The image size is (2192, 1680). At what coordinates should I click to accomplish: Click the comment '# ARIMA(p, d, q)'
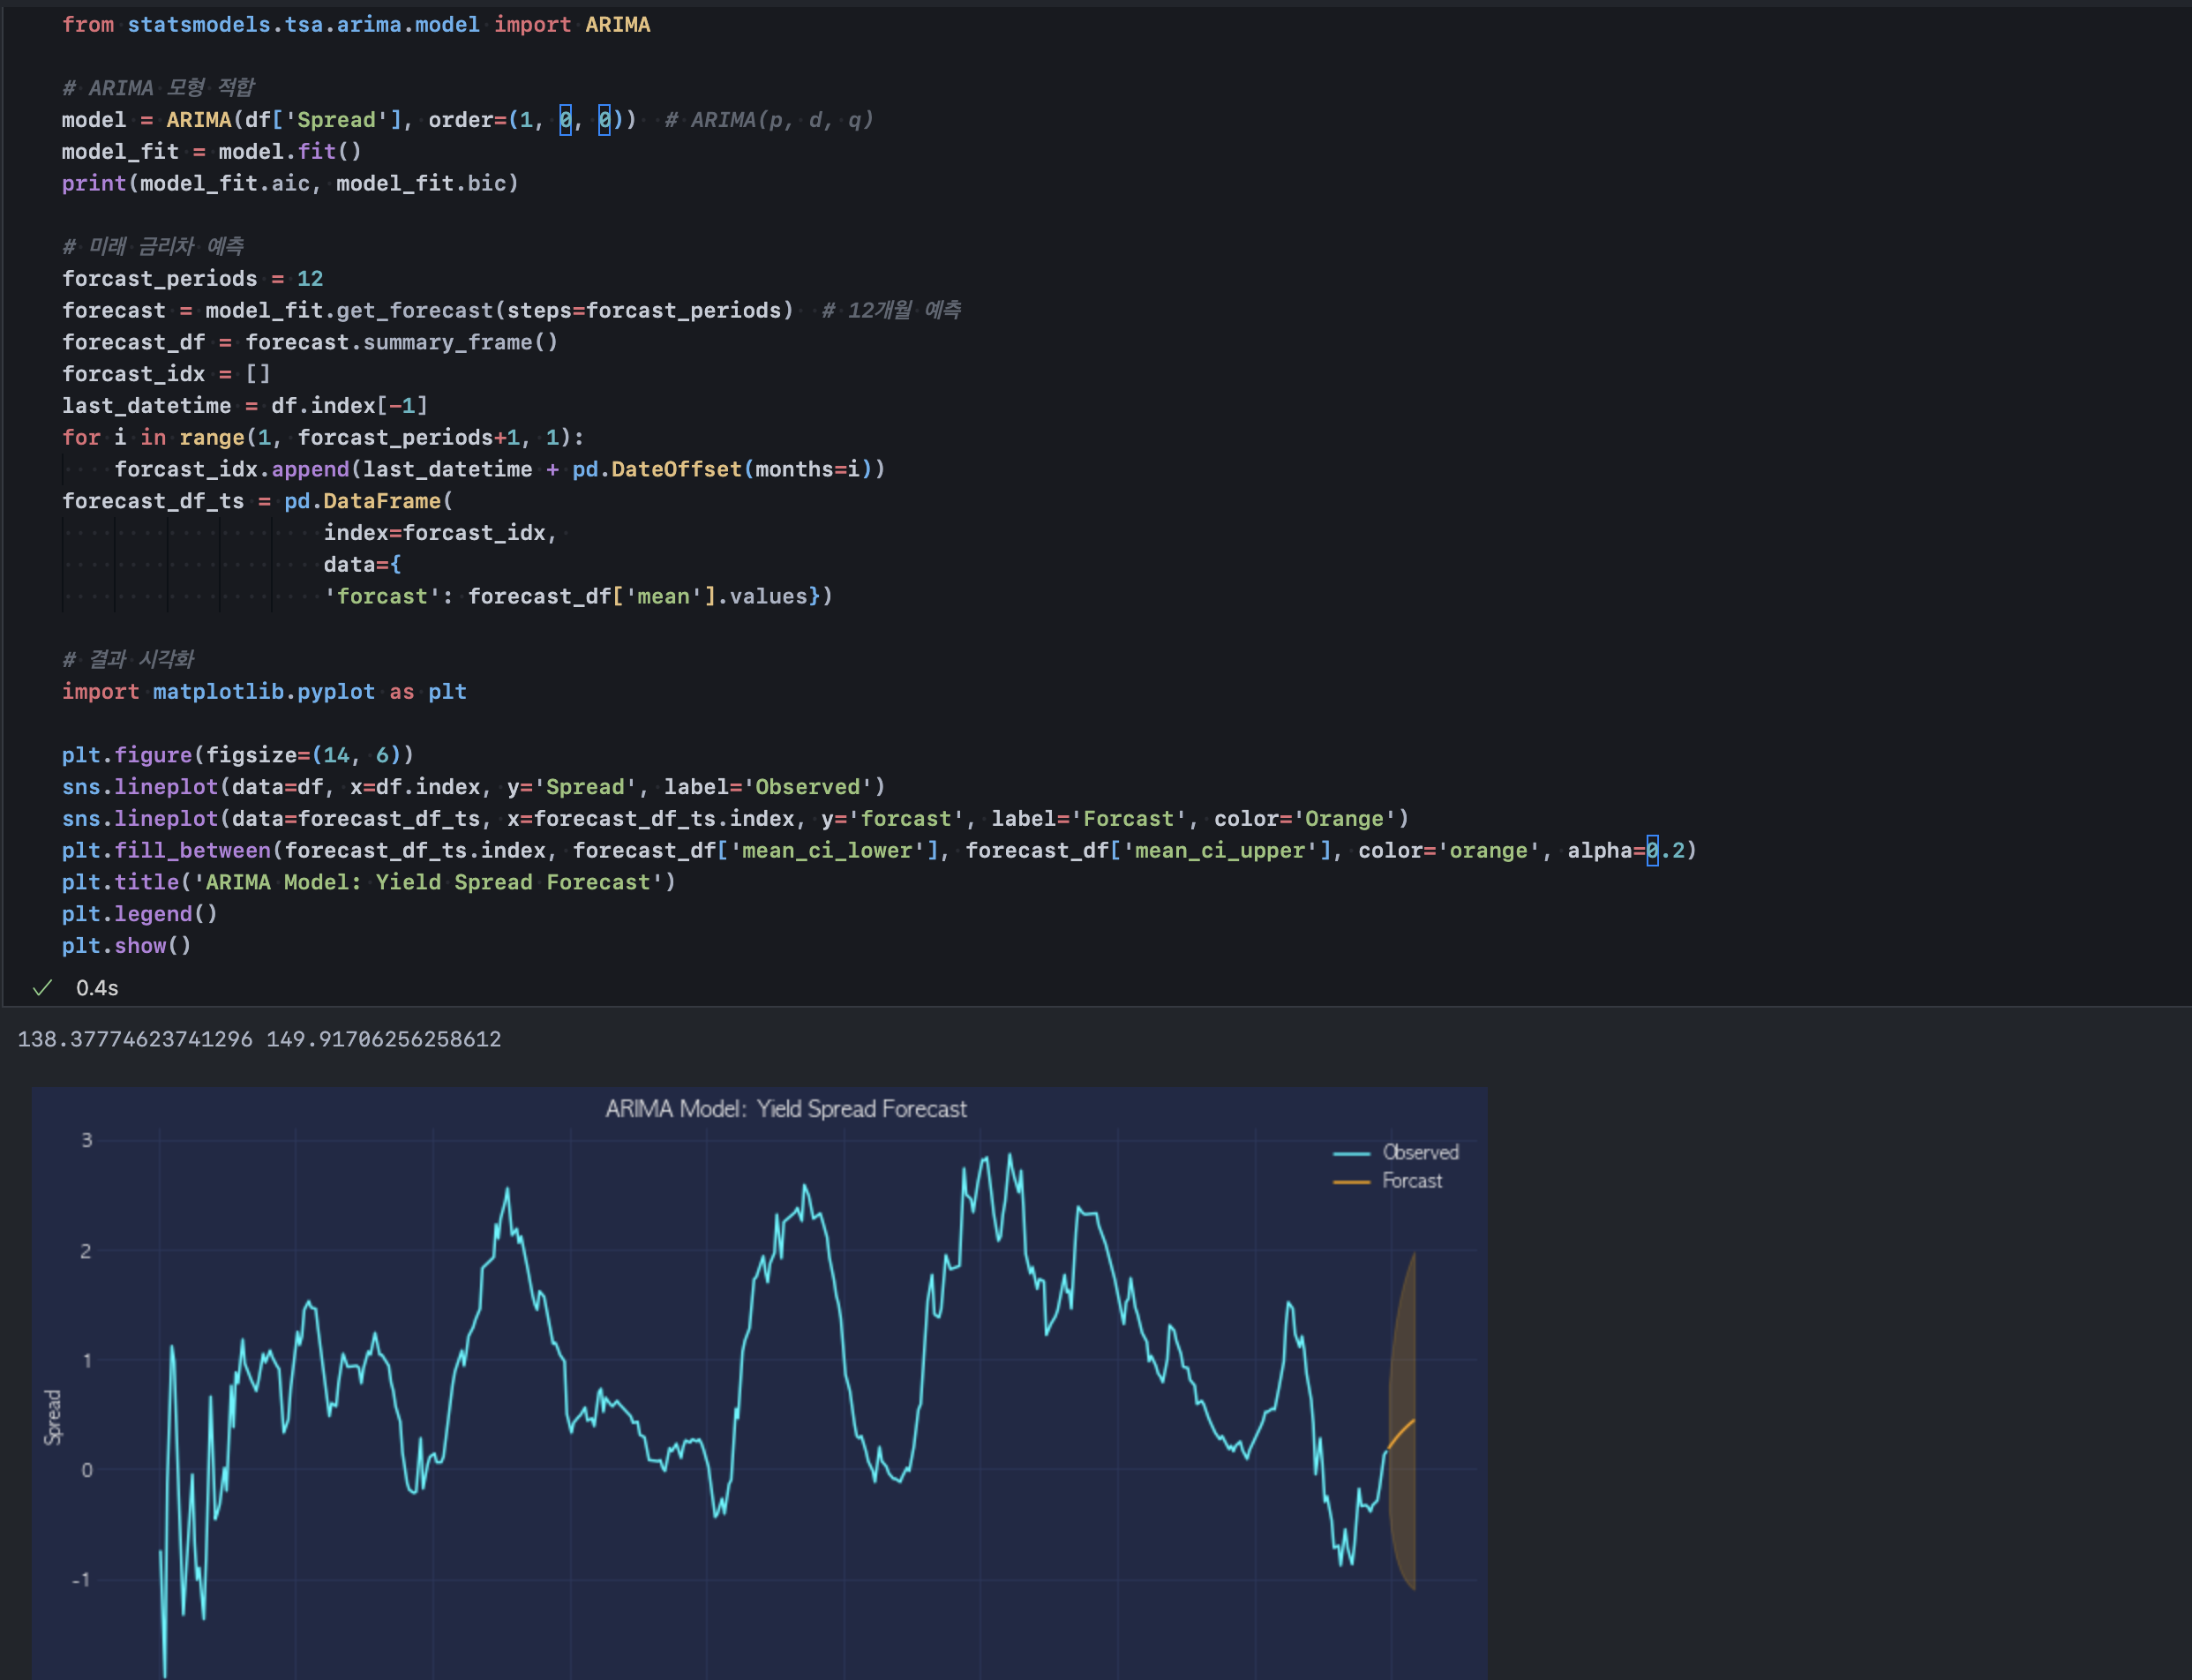coord(769,120)
